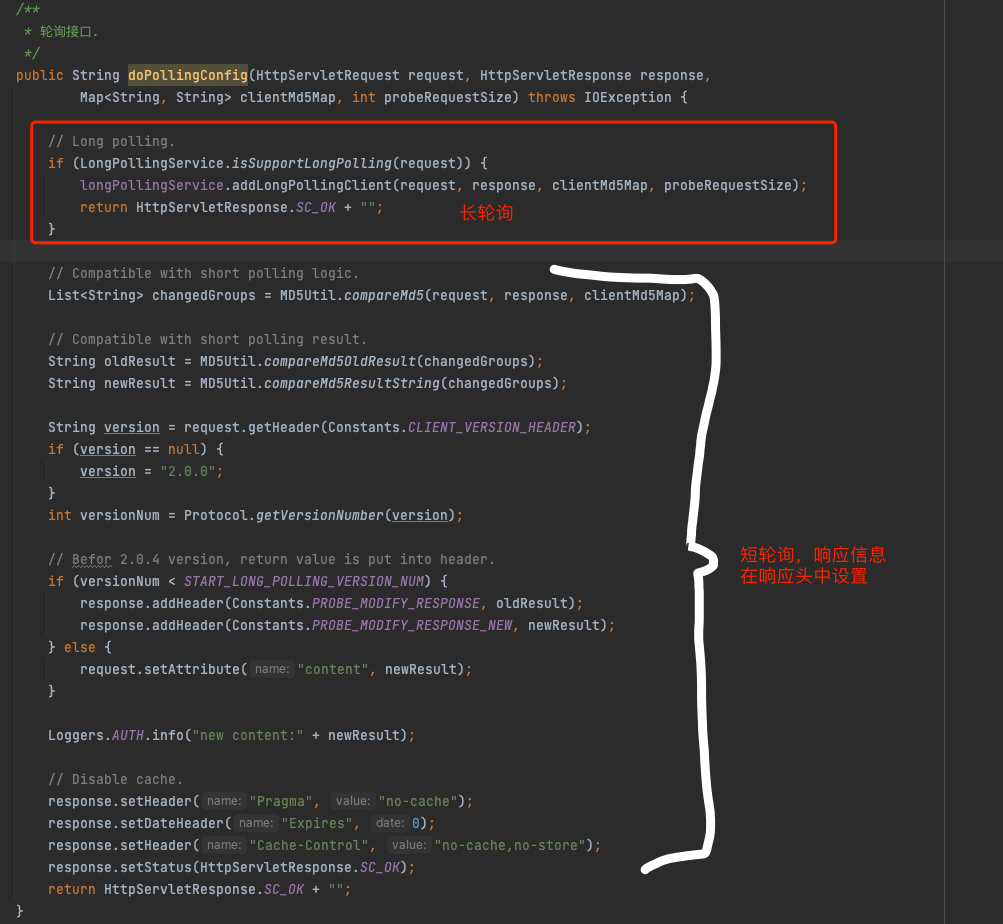The height and width of the screenshot is (924, 1003).
Task: Click the CLIENT_VERSION_HEADER constant
Action: (491, 427)
